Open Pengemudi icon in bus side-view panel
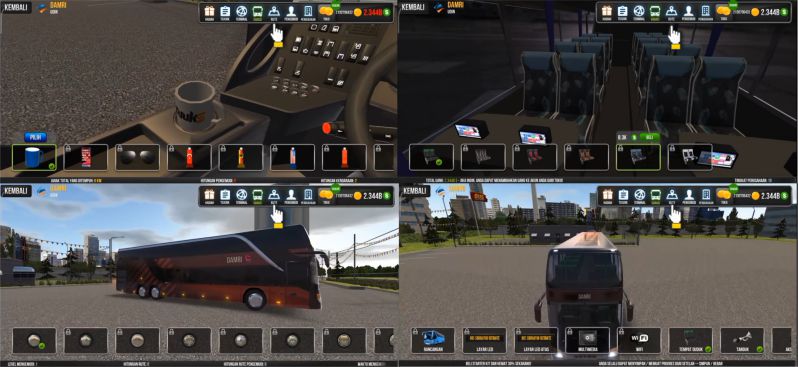This screenshot has width=798, height=367. [x=291, y=195]
